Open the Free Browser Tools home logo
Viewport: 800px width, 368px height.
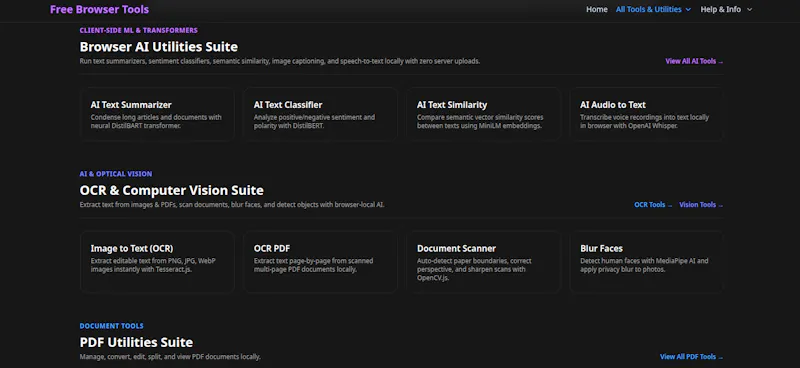point(99,9)
